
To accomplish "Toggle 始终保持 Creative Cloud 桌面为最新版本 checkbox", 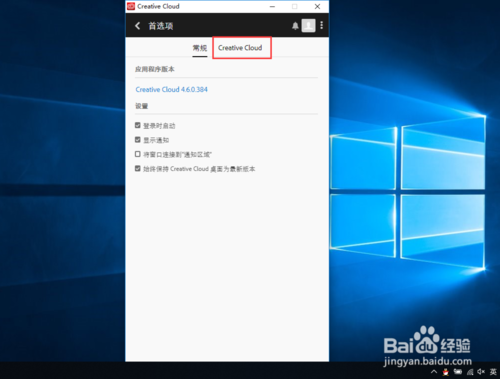I will pos(138,168).
